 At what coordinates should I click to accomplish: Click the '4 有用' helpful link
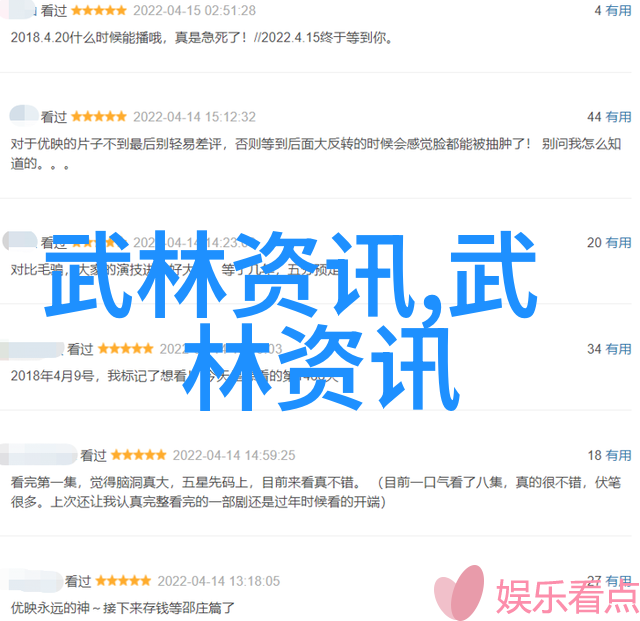[x=612, y=11]
